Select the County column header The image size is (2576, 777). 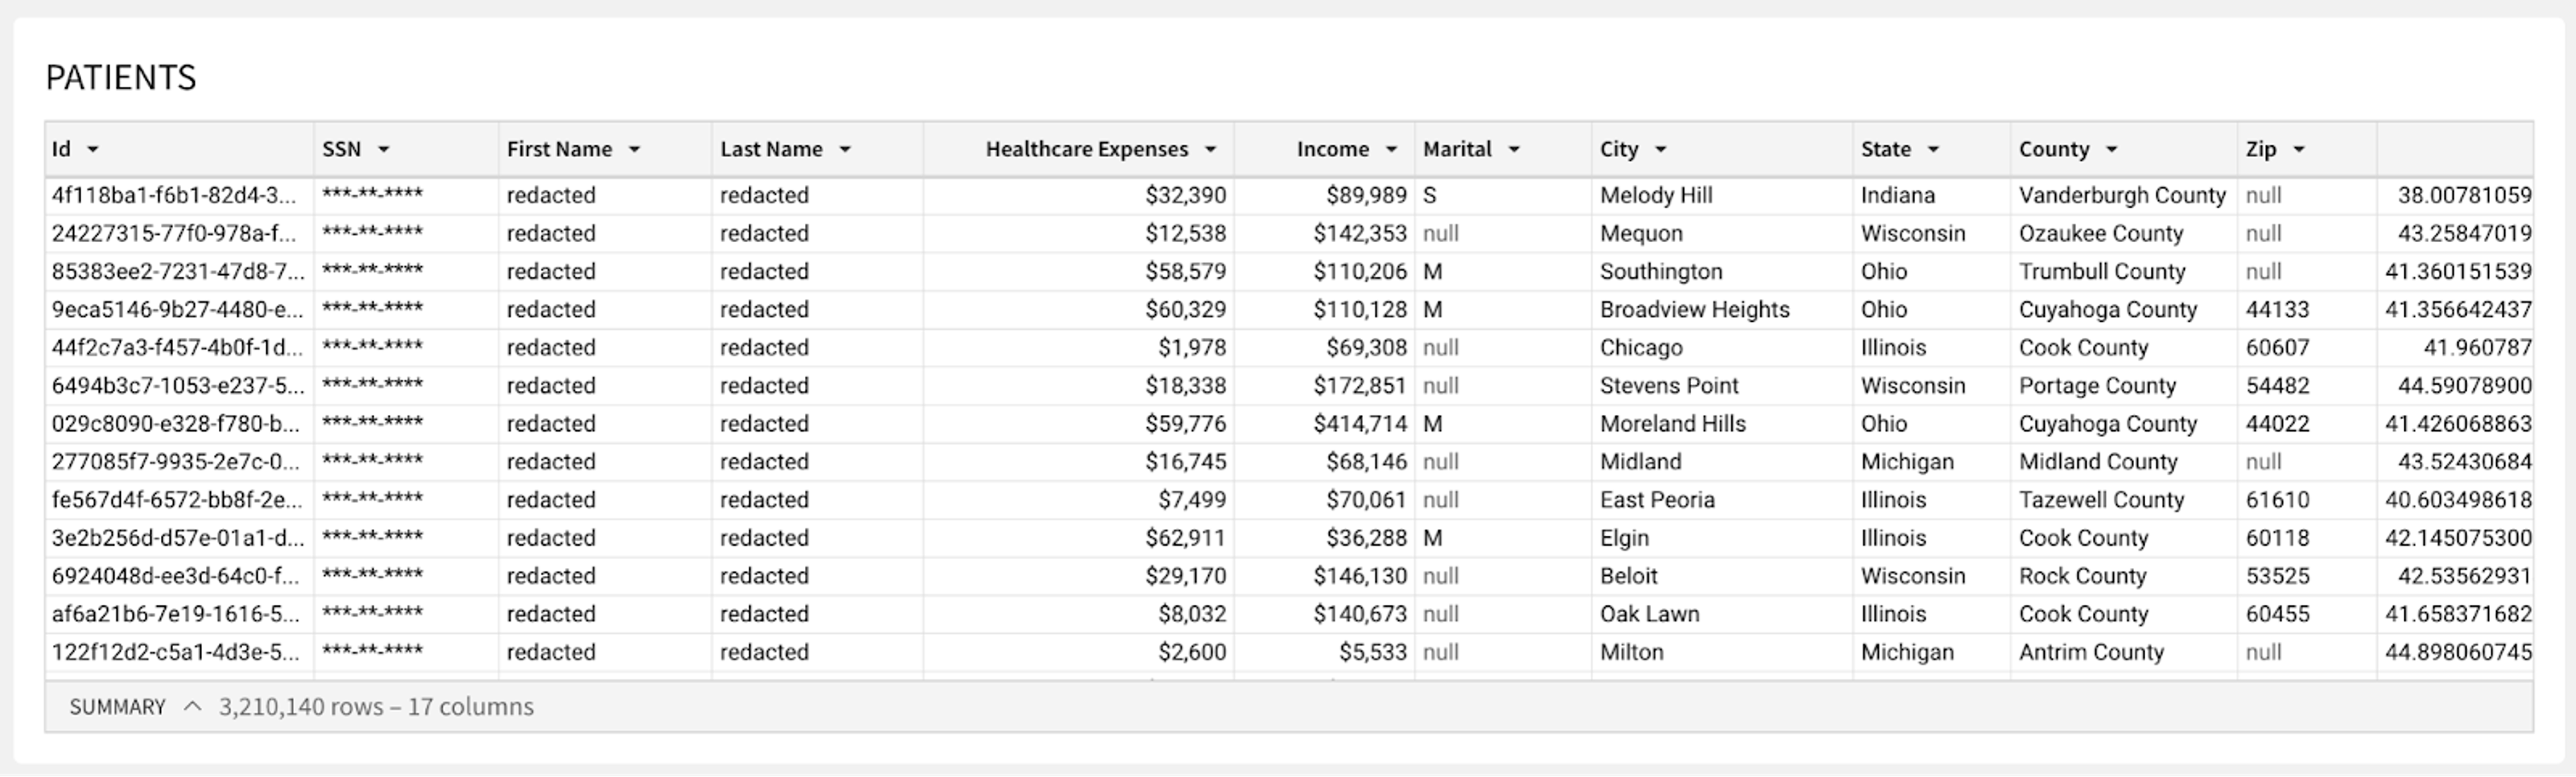(x=2124, y=150)
